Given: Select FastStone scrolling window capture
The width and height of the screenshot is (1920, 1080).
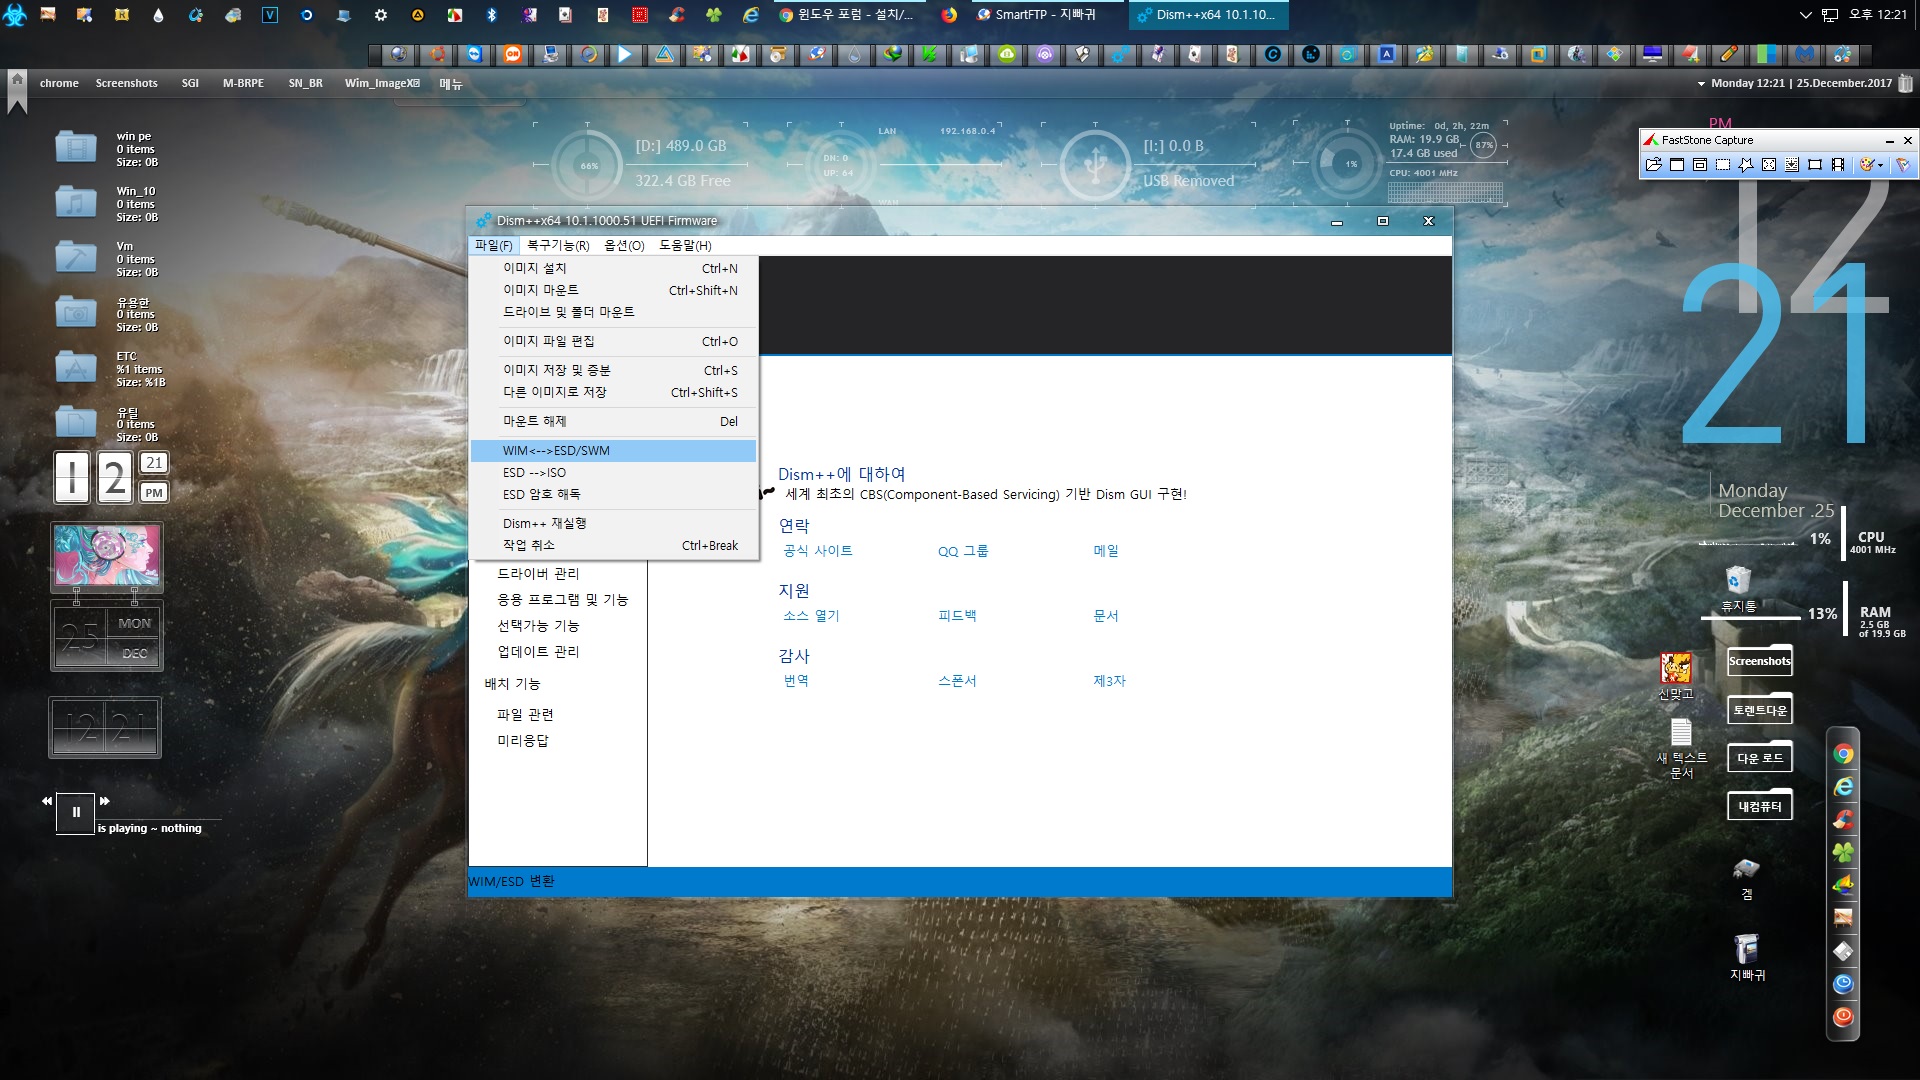Looking at the screenshot, I should coord(1792,165).
